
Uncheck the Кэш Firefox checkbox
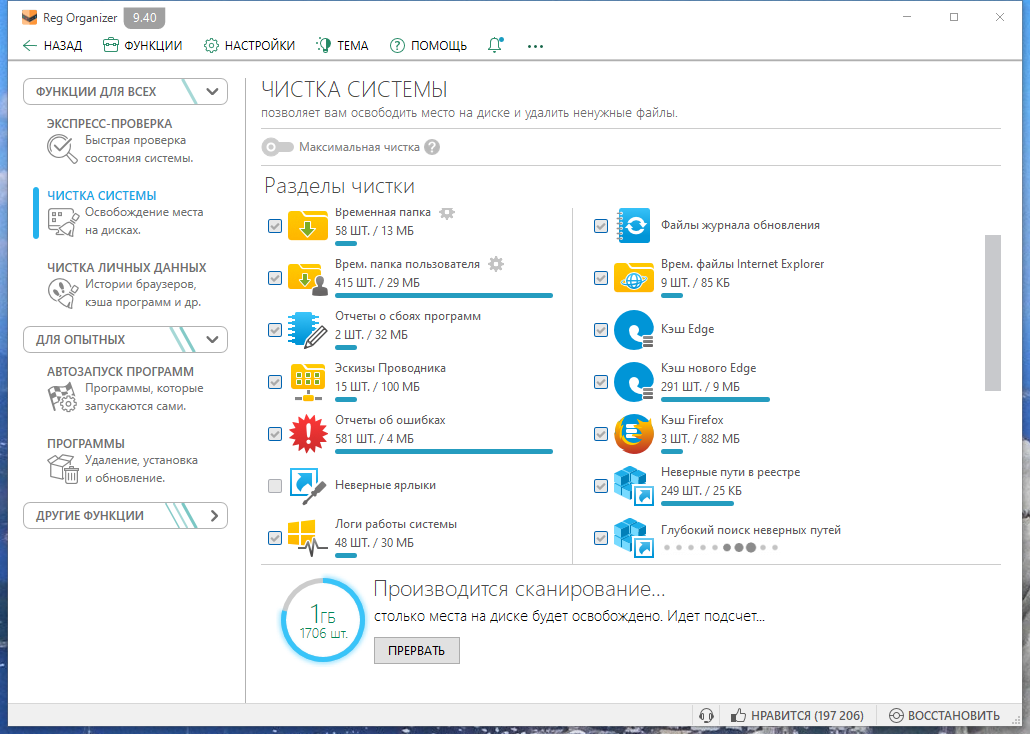(601, 434)
